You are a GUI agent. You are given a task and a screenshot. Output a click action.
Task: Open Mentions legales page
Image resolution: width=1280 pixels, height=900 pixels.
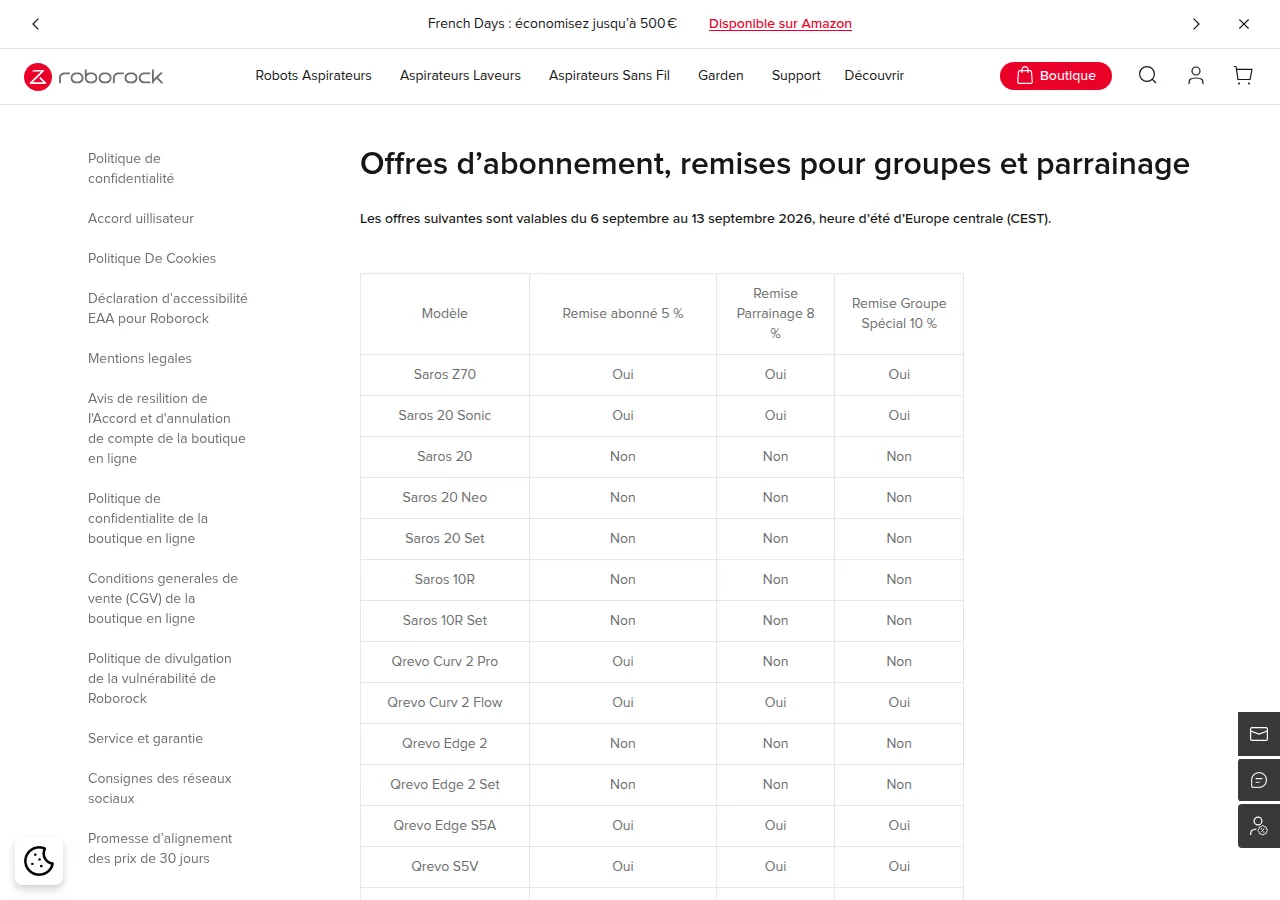coord(140,358)
